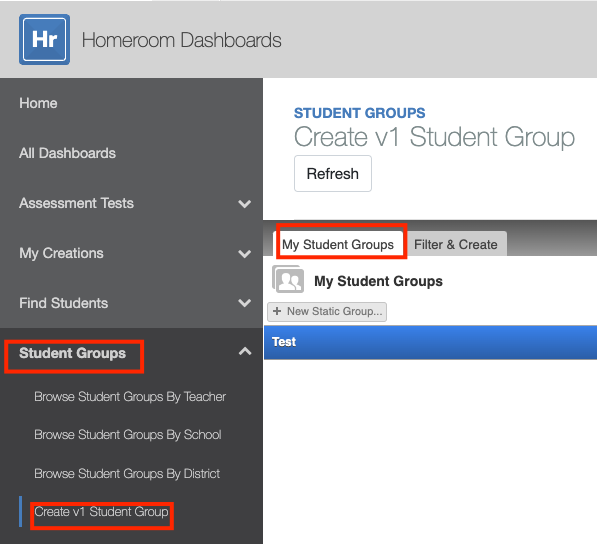The width and height of the screenshot is (597, 544).
Task: Expand the Find Students chevron
Action: (244, 303)
